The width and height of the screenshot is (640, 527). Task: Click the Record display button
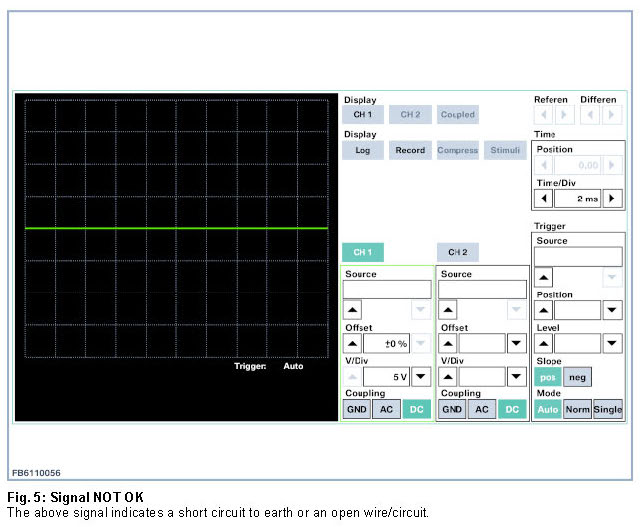click(x=408, y=151)
